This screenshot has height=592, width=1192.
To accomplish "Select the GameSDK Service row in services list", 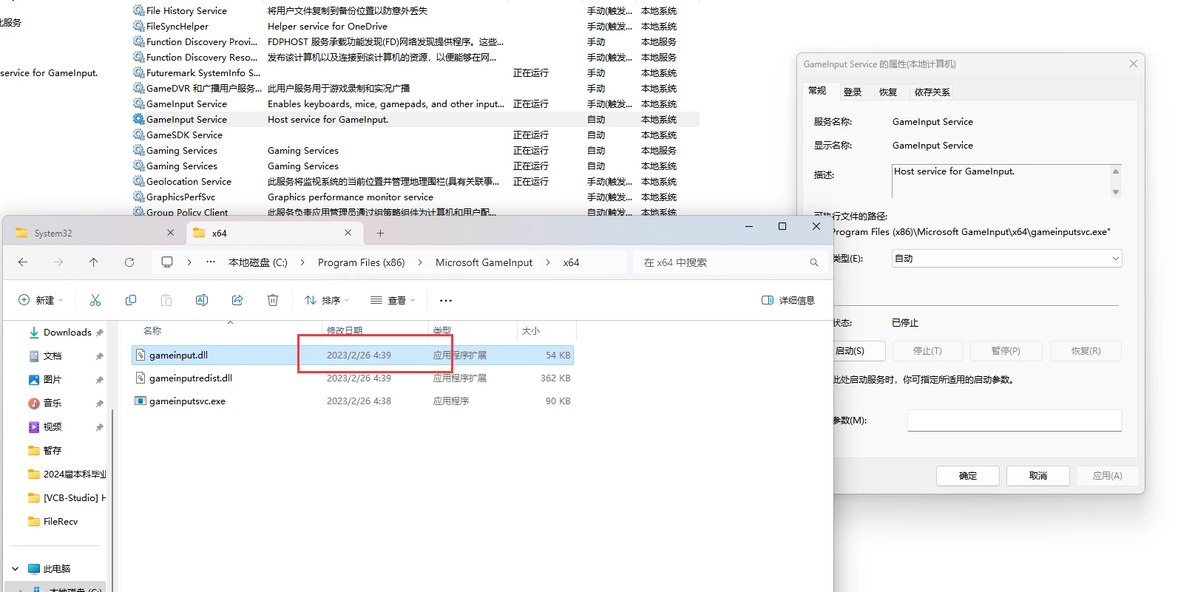I will coord(414,135).
